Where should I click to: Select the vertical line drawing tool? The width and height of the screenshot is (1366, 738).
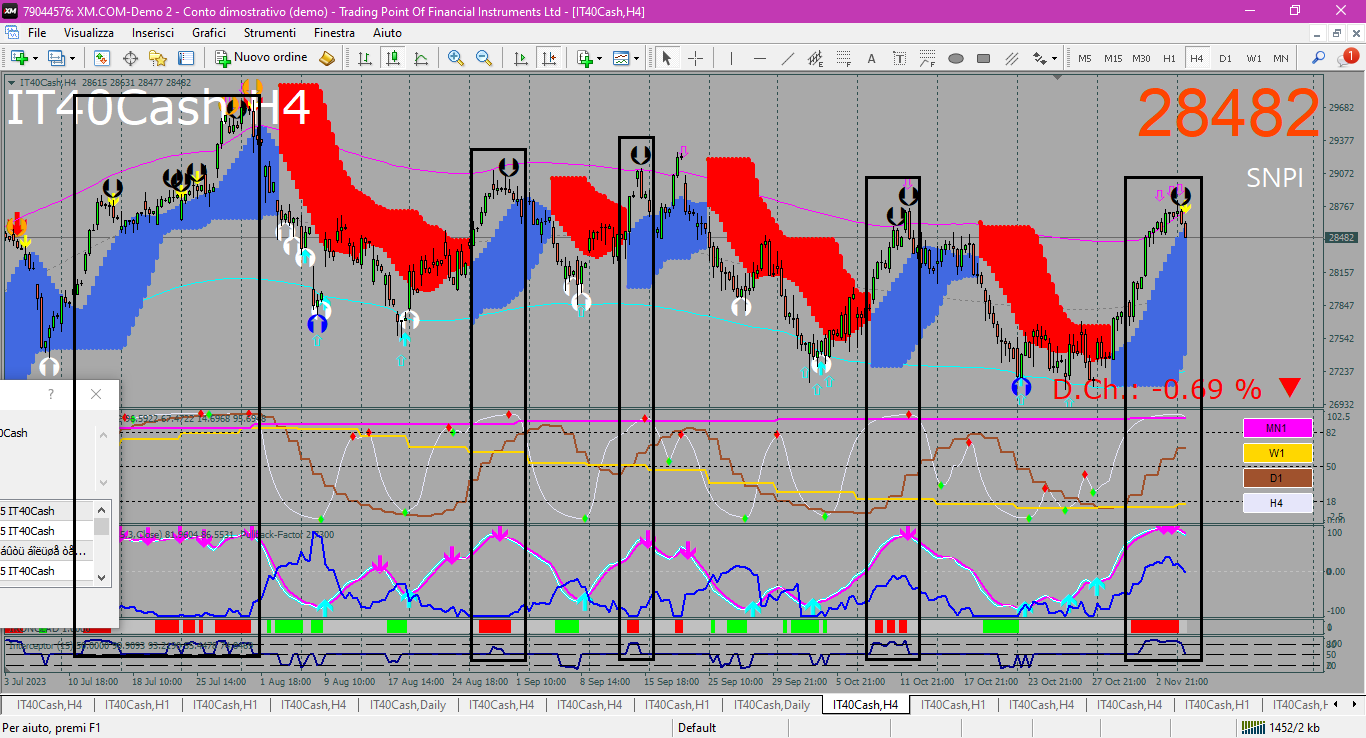[x=731, y=58]
